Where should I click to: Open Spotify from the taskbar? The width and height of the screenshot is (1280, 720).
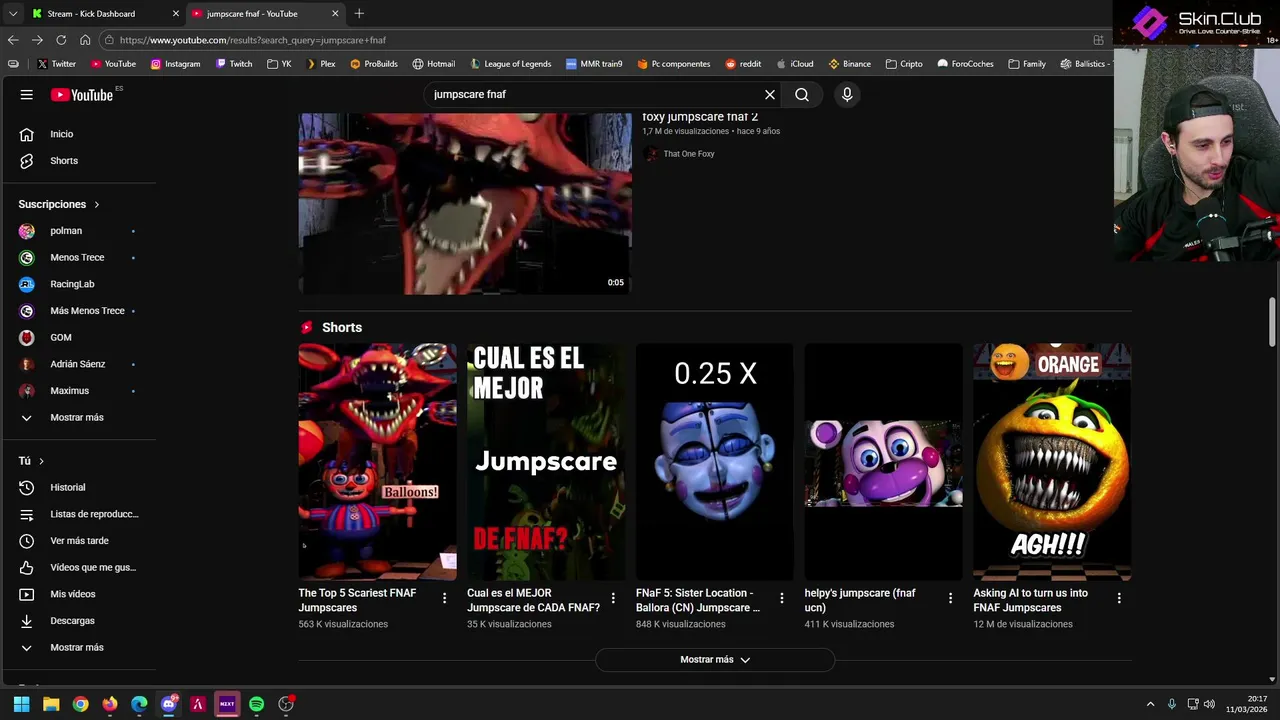point(256,704)
